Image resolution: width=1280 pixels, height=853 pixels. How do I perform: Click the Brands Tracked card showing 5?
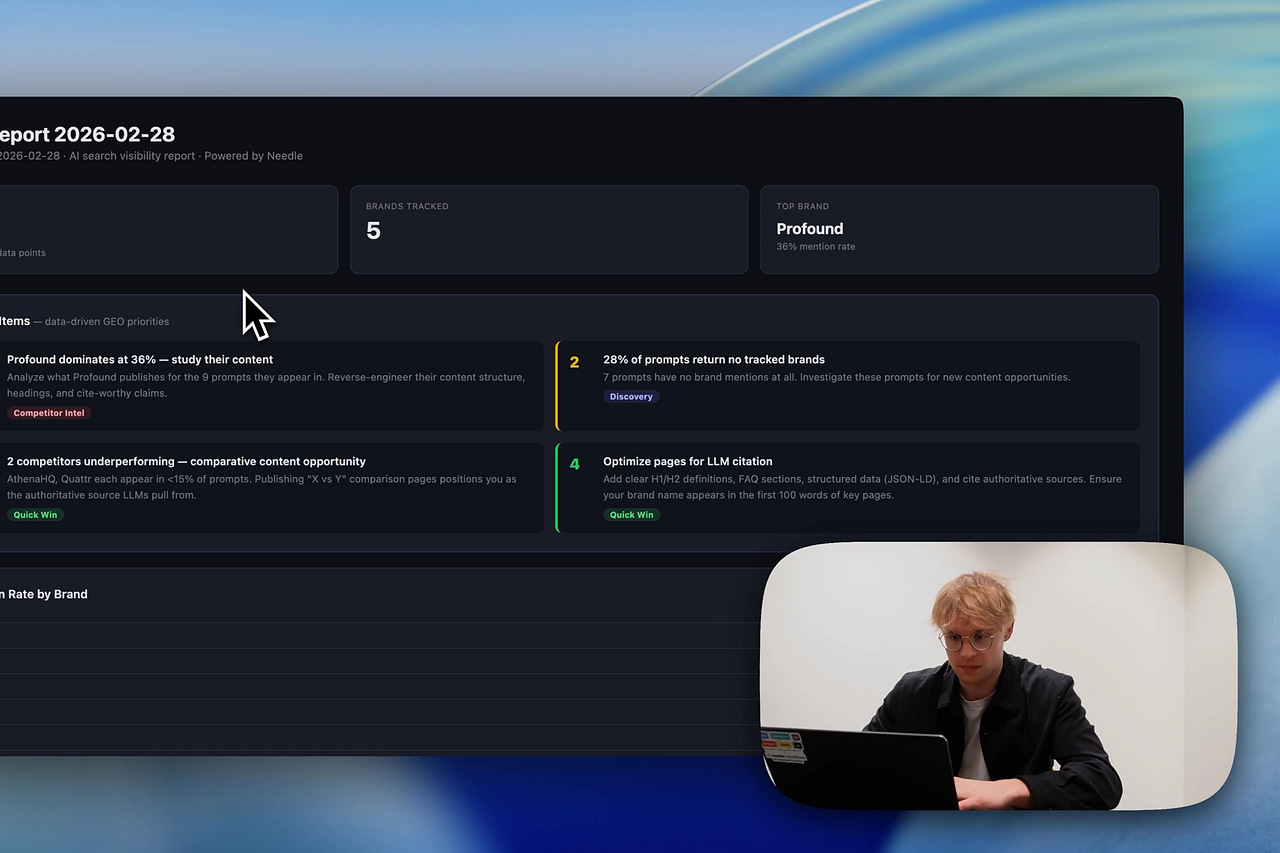(549, 229)
